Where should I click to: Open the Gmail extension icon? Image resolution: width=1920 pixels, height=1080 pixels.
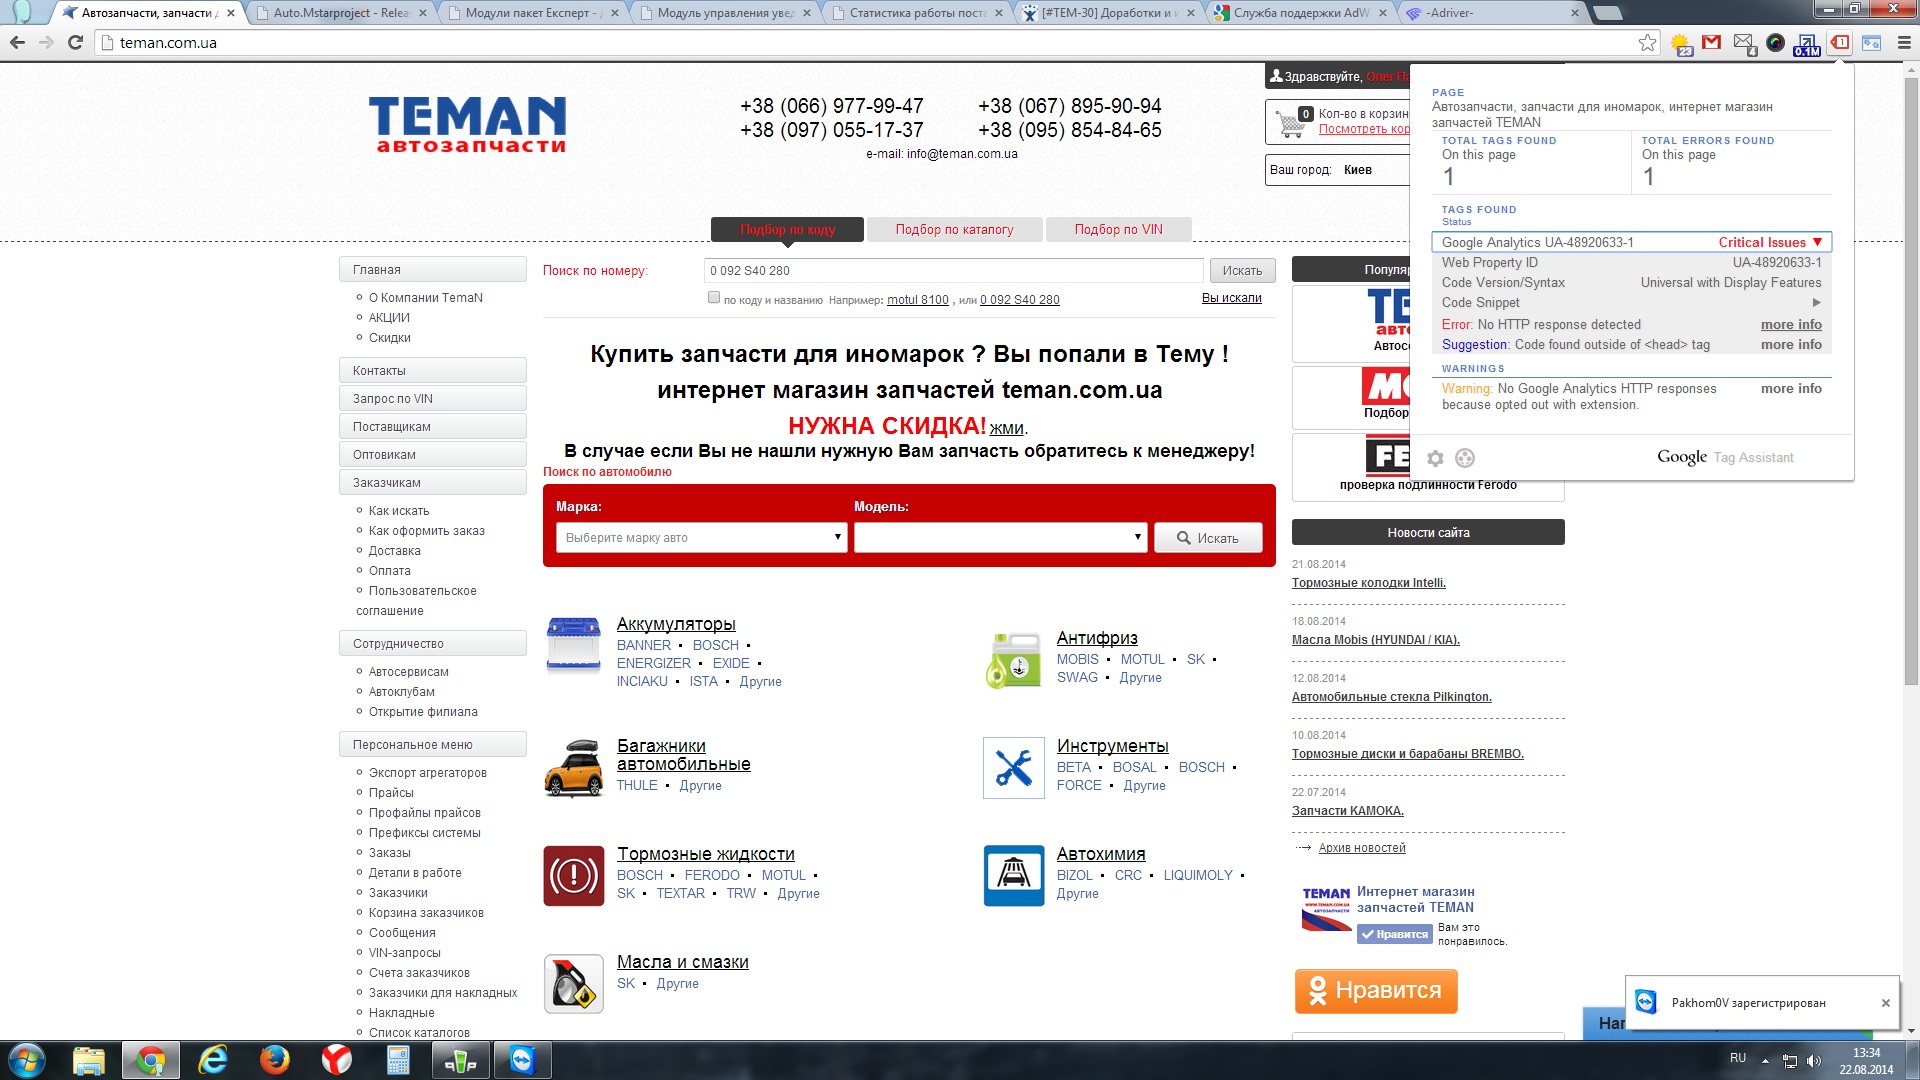tap(1711, 43)
